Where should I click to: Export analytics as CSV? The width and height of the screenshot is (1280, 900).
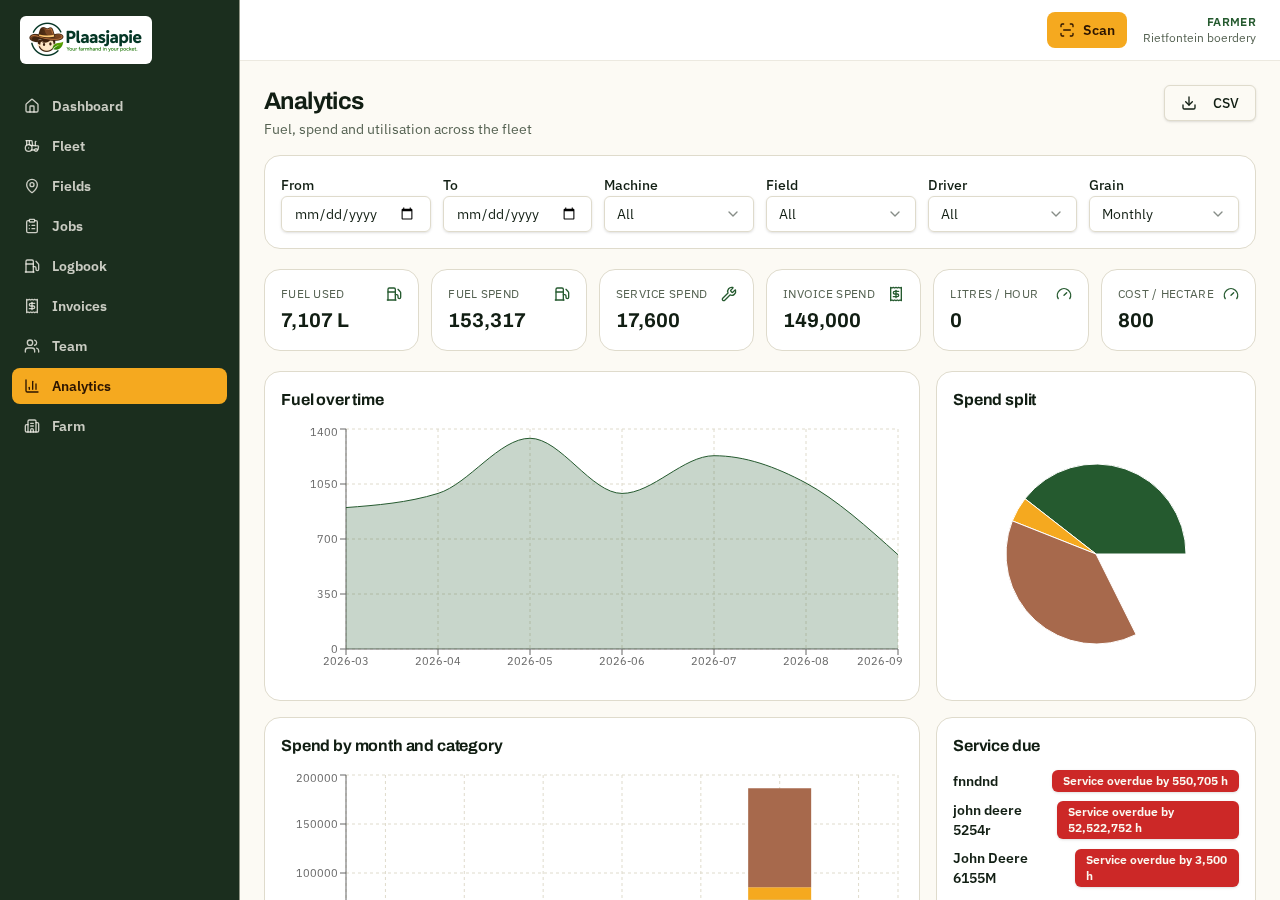[x=1210, y=103]
